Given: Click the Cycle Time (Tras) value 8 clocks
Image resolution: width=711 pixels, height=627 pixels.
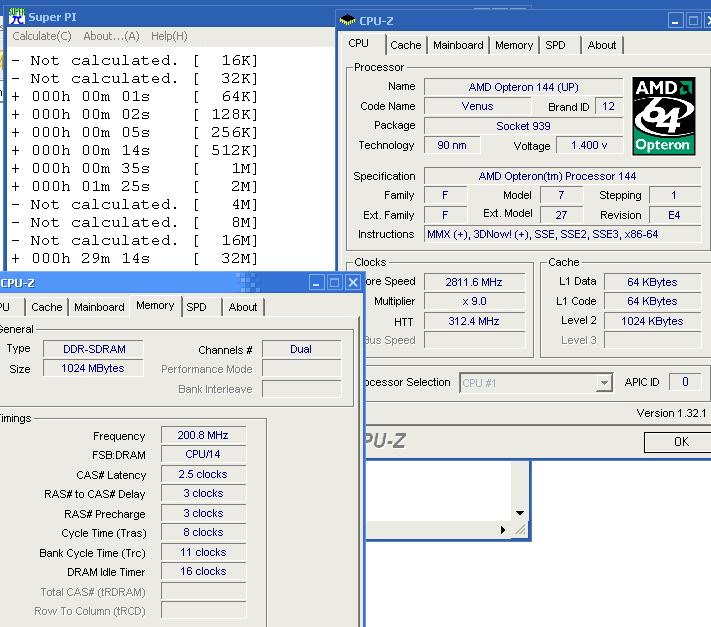Looking at the screenshot, I should 203,532.
